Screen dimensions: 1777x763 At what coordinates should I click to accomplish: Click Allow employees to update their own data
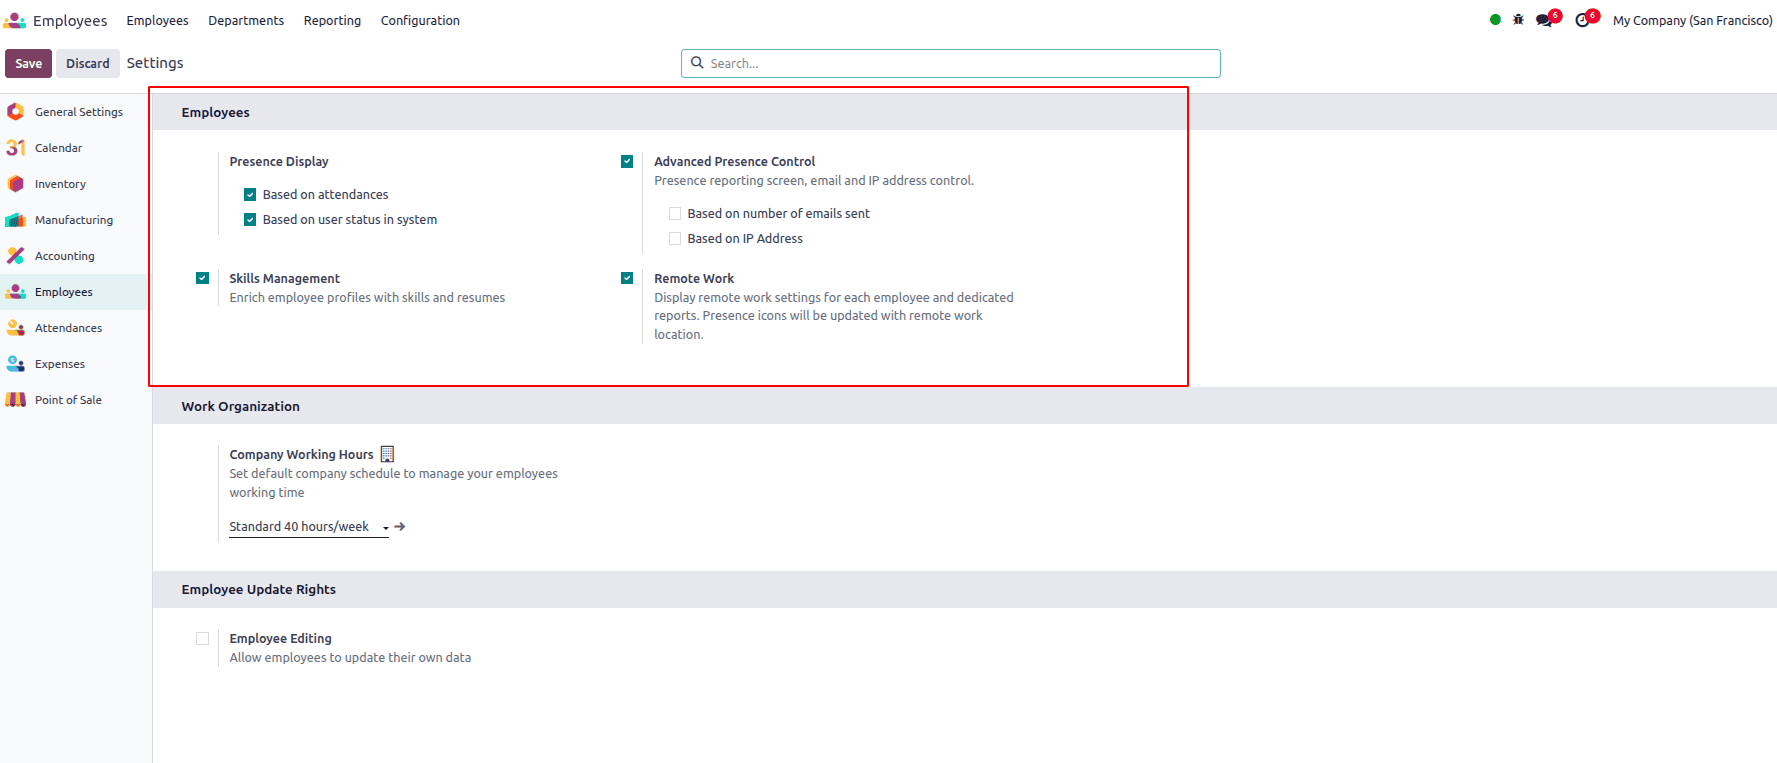pos(350,657)
